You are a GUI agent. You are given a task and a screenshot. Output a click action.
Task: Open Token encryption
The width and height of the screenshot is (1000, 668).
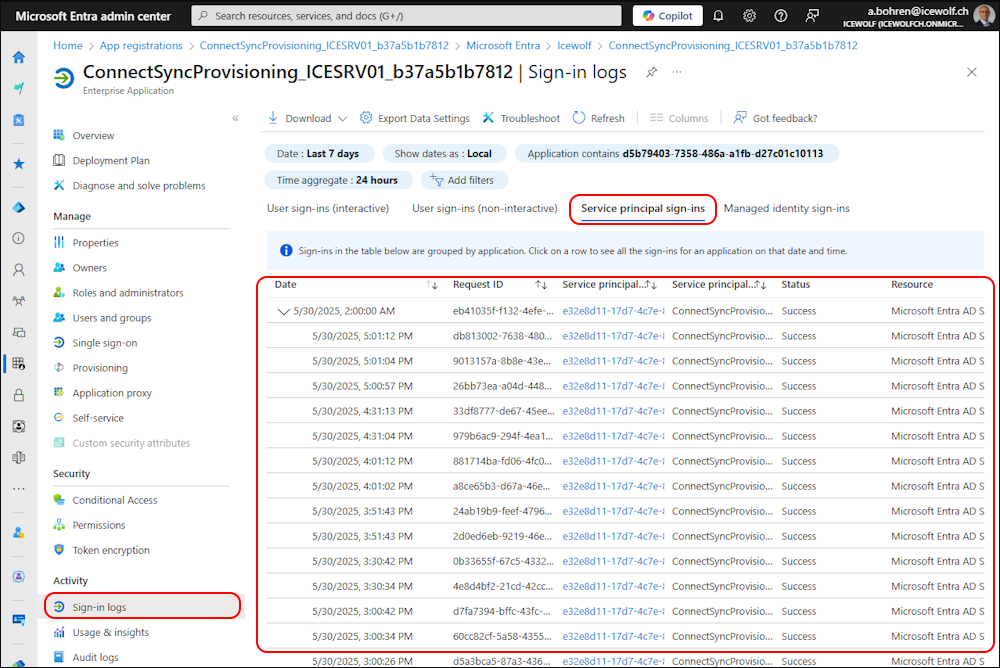[111, 550]
